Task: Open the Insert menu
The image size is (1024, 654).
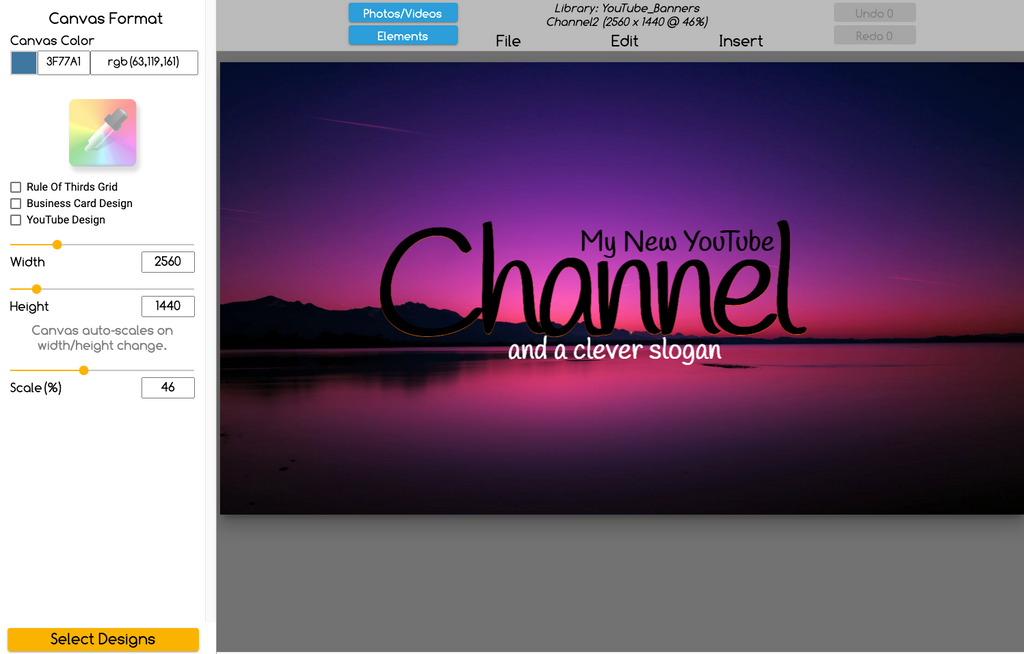Action: point(741,41)
